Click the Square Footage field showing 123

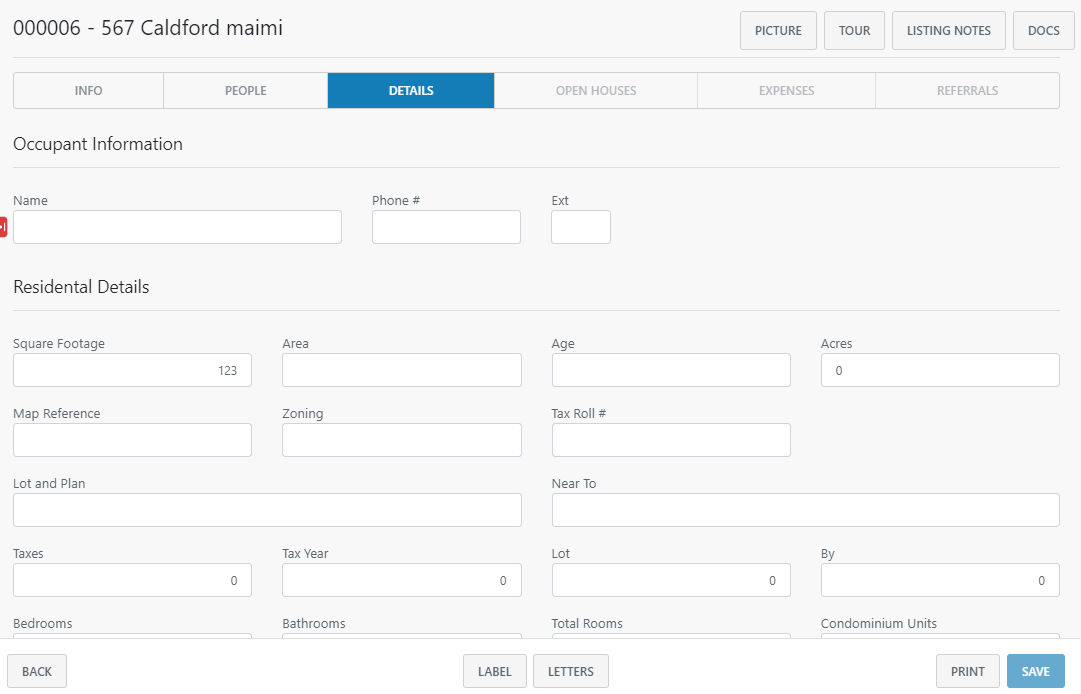coord(132,370)
